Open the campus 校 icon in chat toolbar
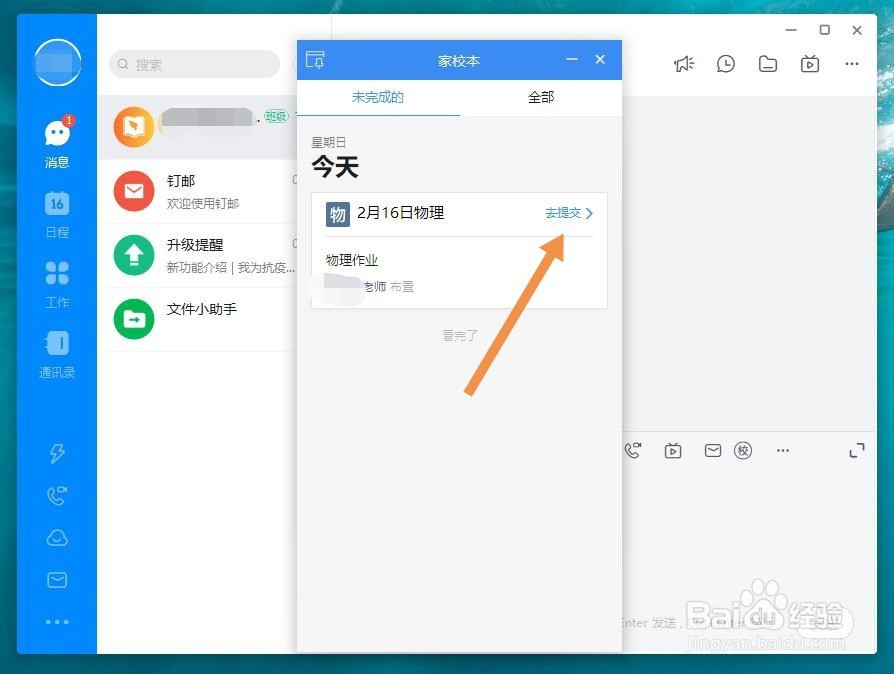 [x=743, y=450]
